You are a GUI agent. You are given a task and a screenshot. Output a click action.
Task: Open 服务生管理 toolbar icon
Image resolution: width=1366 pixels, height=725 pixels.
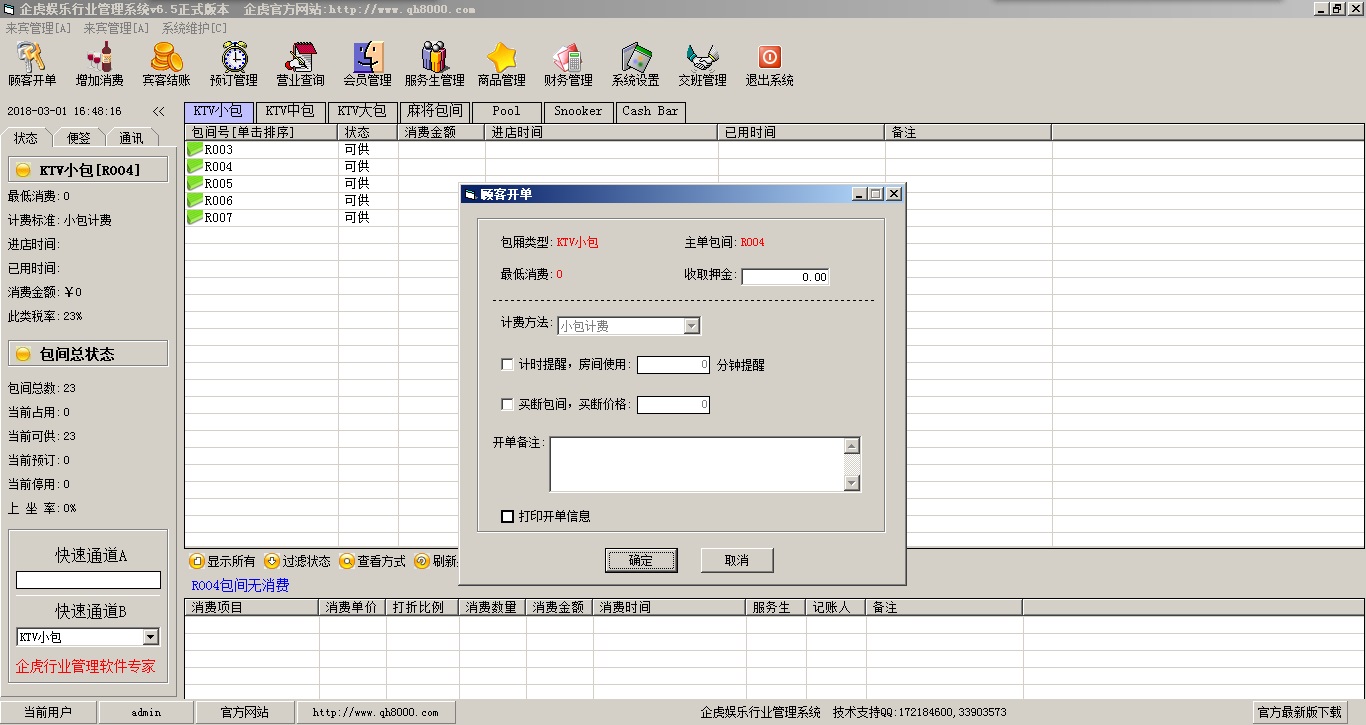435,65
